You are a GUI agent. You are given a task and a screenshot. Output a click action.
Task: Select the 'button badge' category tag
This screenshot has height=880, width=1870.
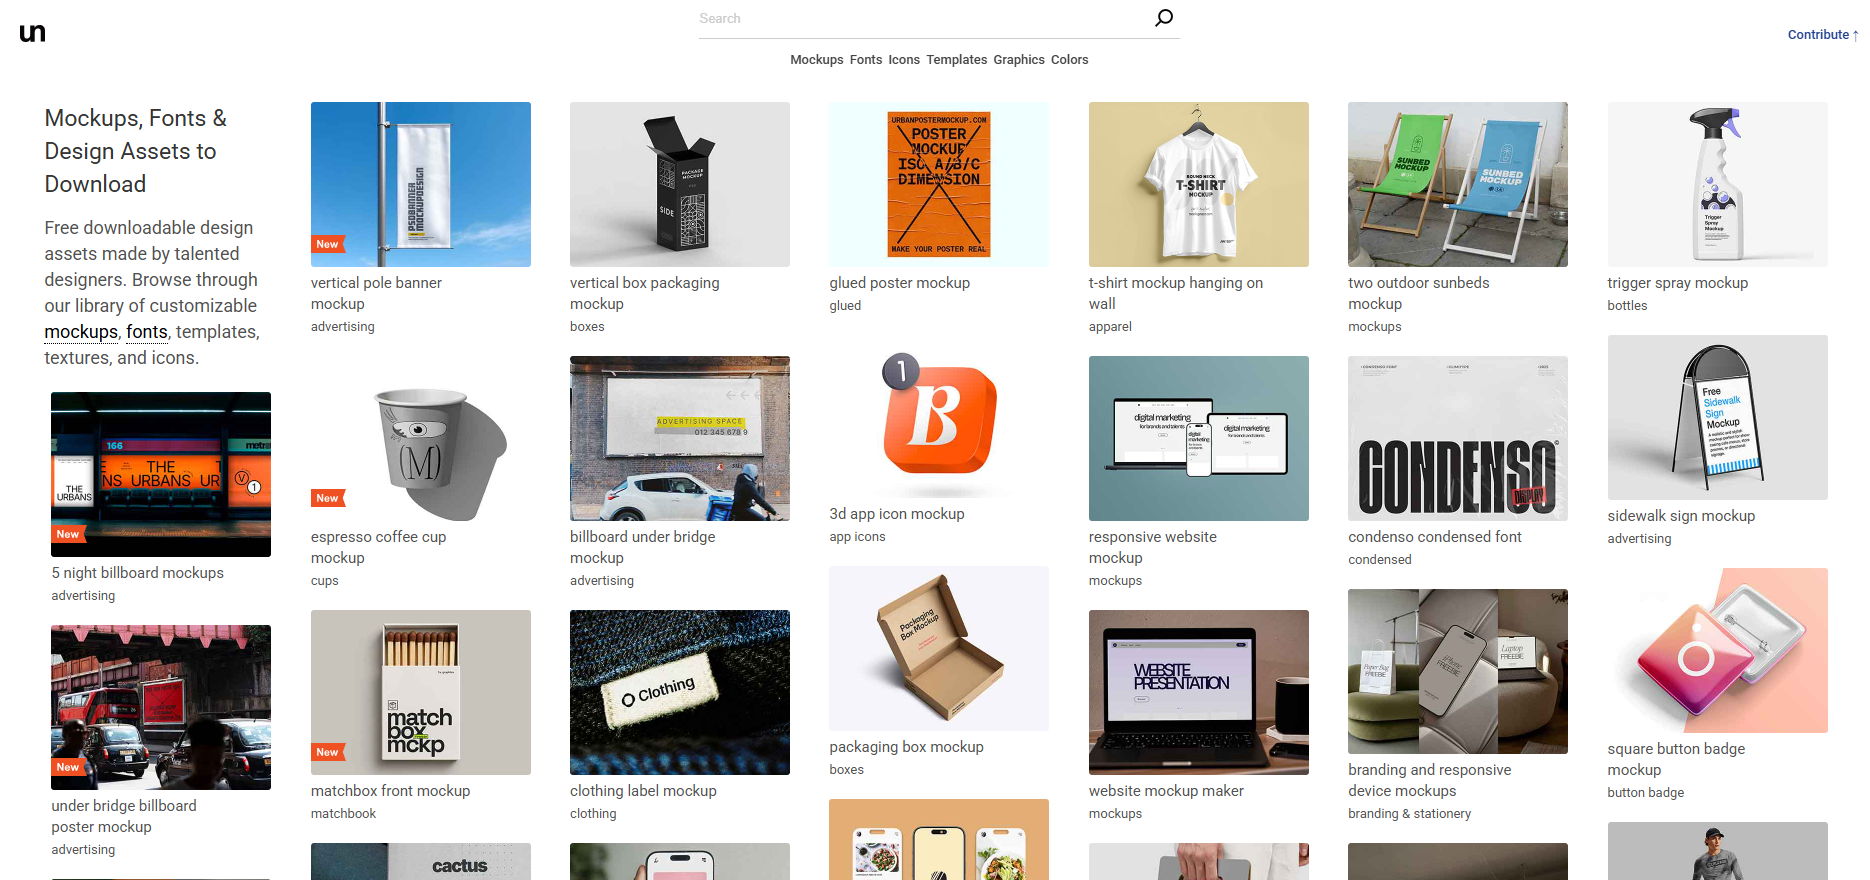[1646, 793]
